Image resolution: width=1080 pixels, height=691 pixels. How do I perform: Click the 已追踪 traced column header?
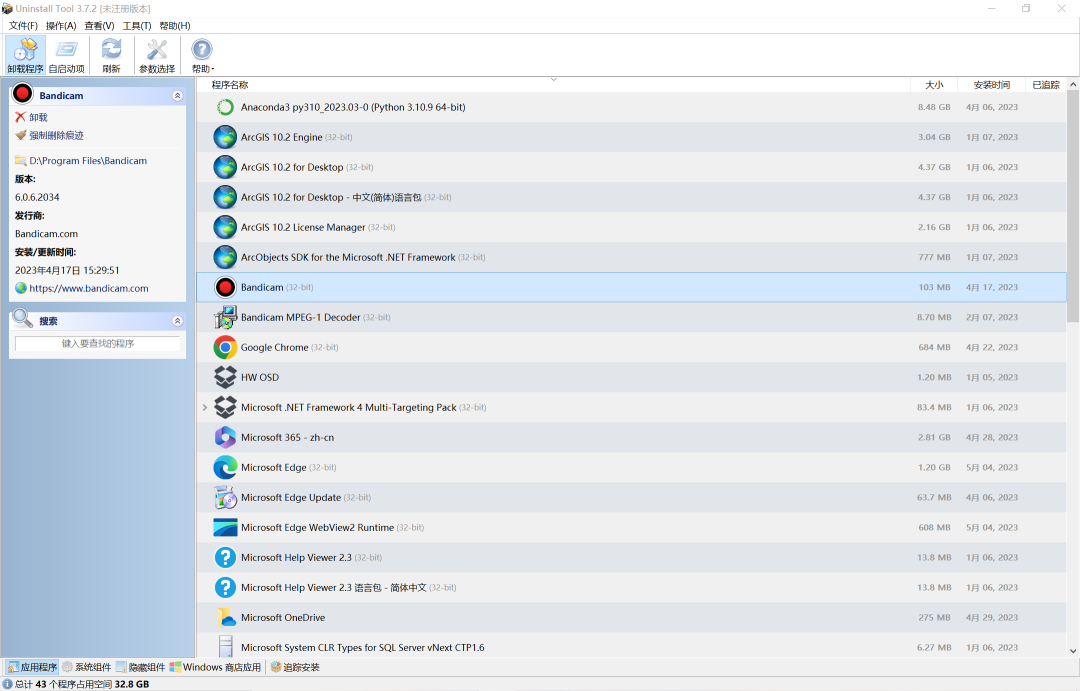point(1046,85)
